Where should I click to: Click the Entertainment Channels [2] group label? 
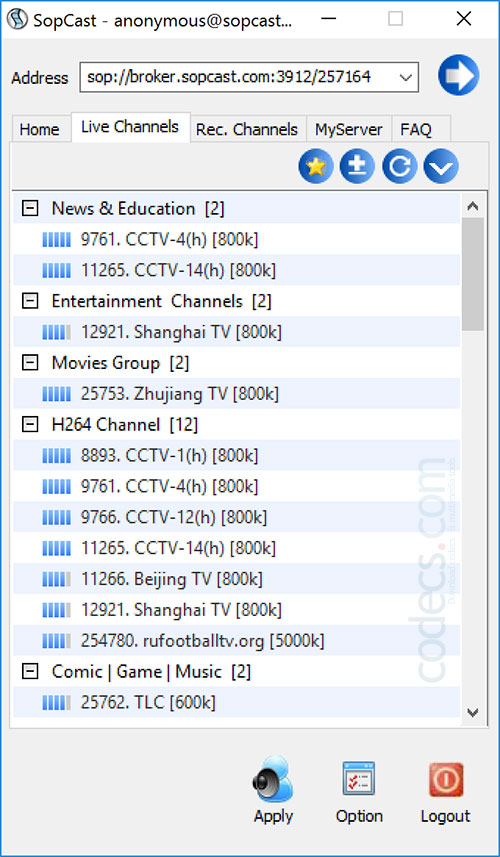pos(161,301)
